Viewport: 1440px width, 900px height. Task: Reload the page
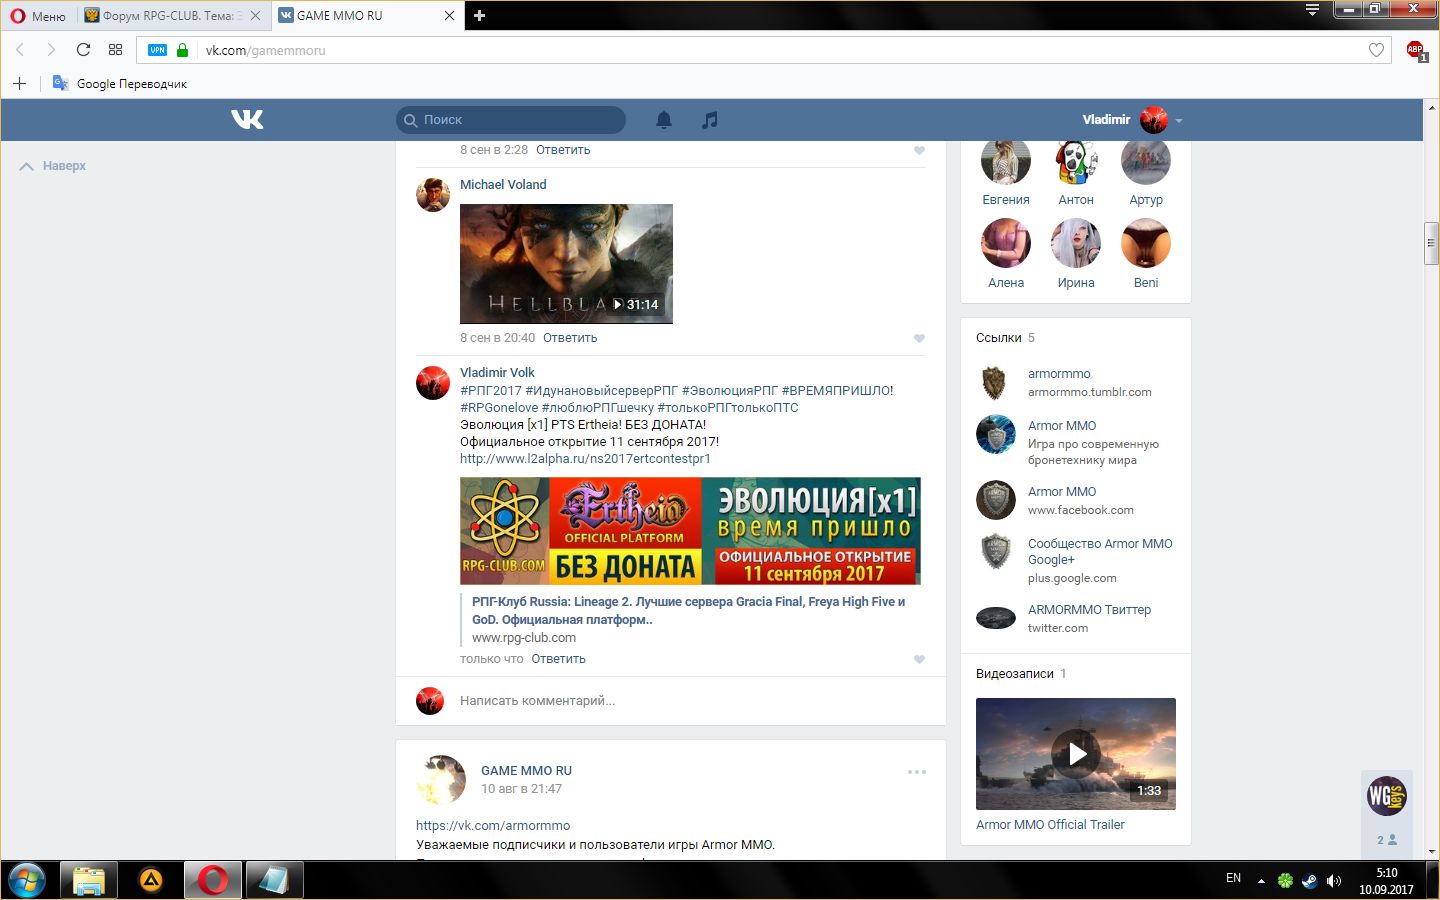tap(84, 50)
